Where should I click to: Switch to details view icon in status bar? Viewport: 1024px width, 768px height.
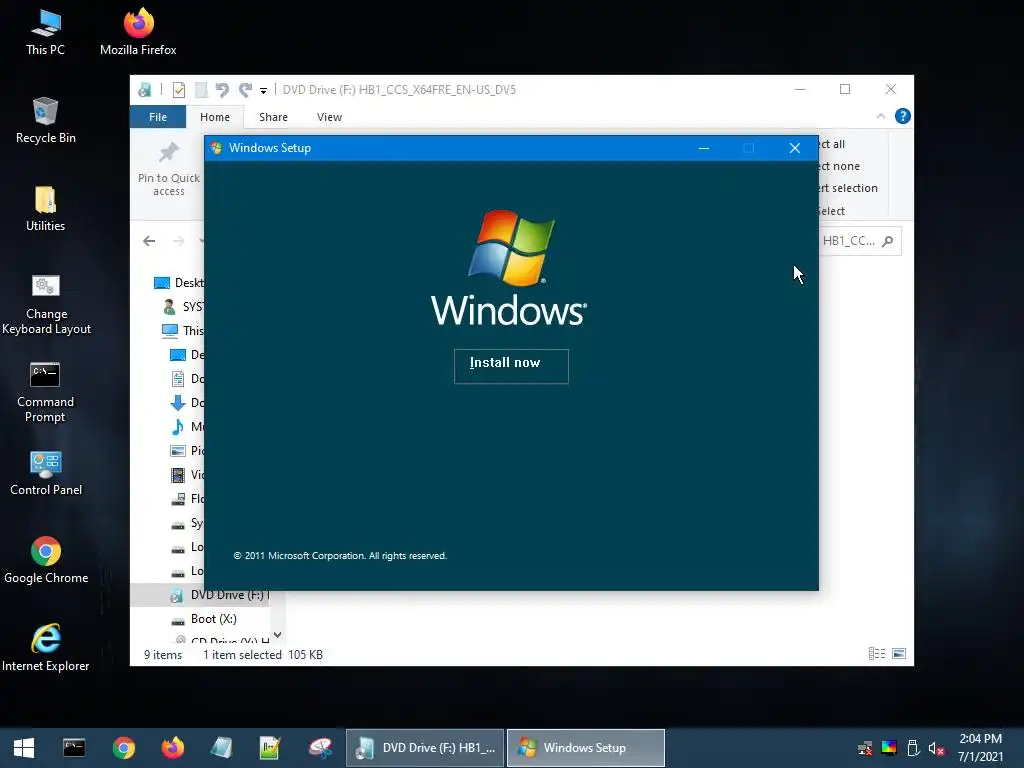tap(877, 654)
